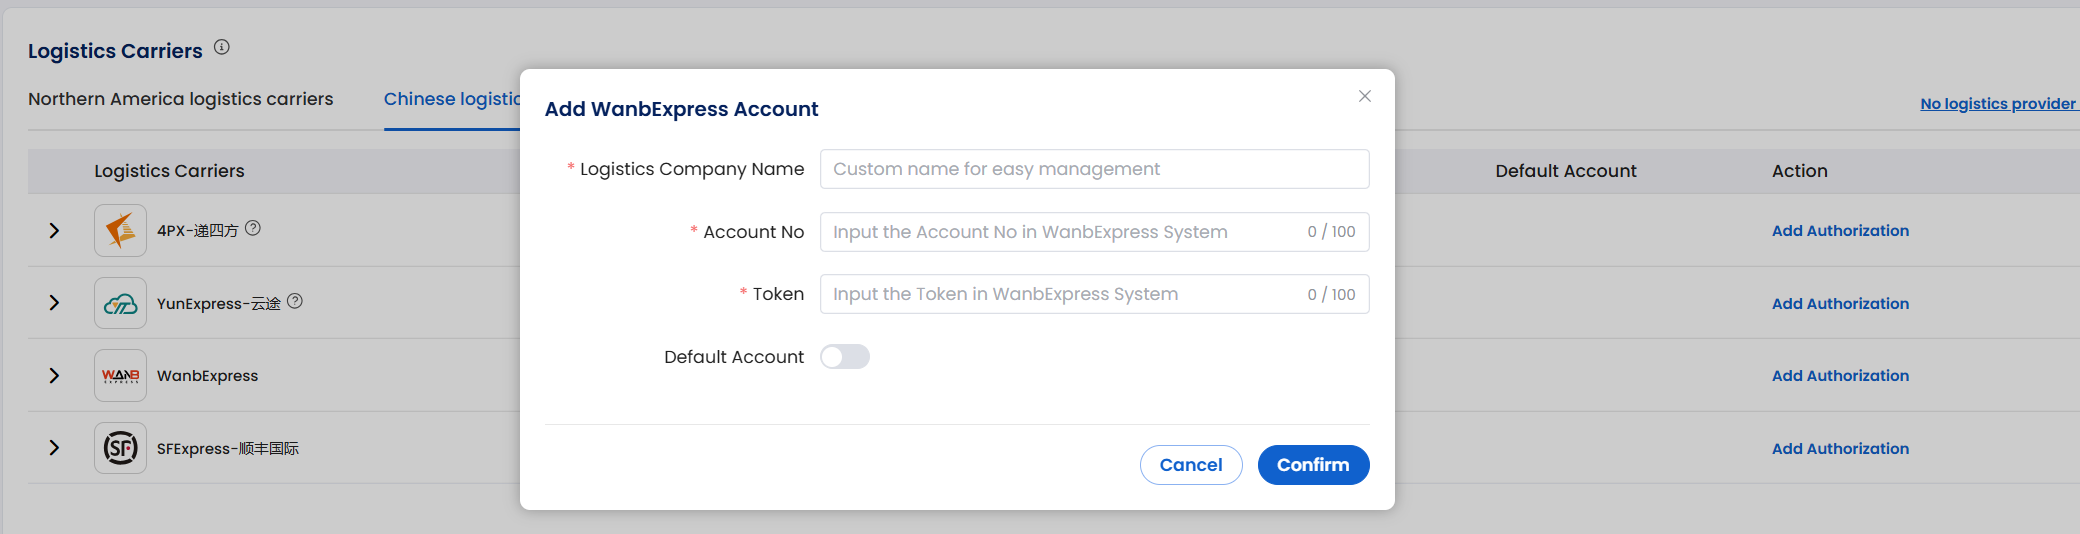Open the No logistics provider link
This screenshot has height=534, width=2080.
point(1997,103)
